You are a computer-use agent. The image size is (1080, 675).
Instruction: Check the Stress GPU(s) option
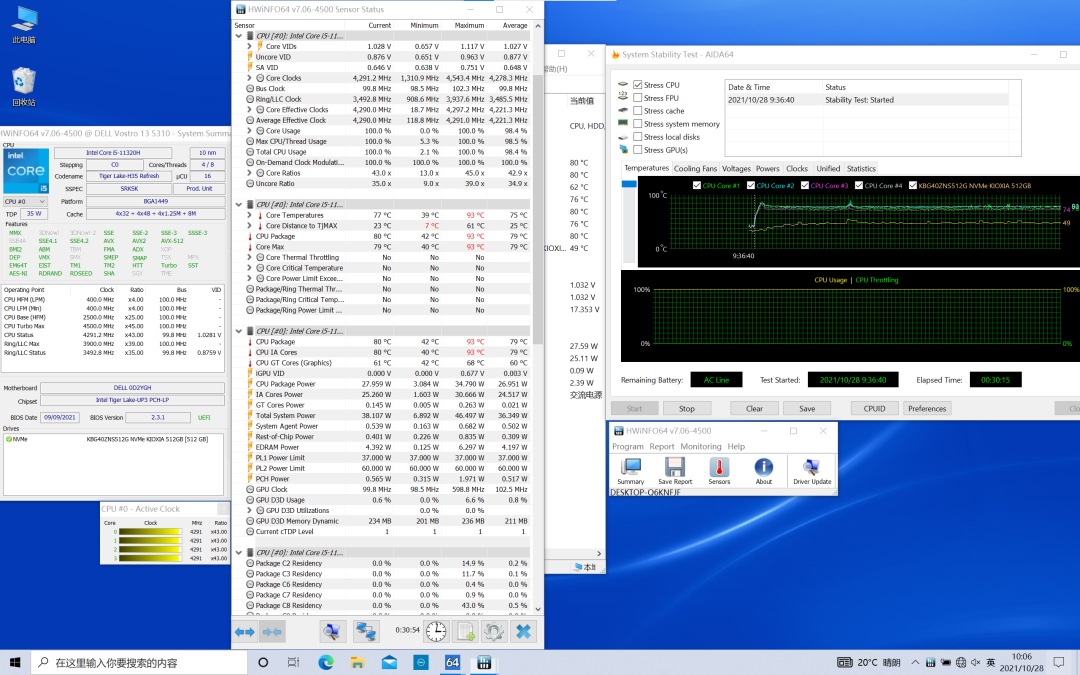coord(638,150)
